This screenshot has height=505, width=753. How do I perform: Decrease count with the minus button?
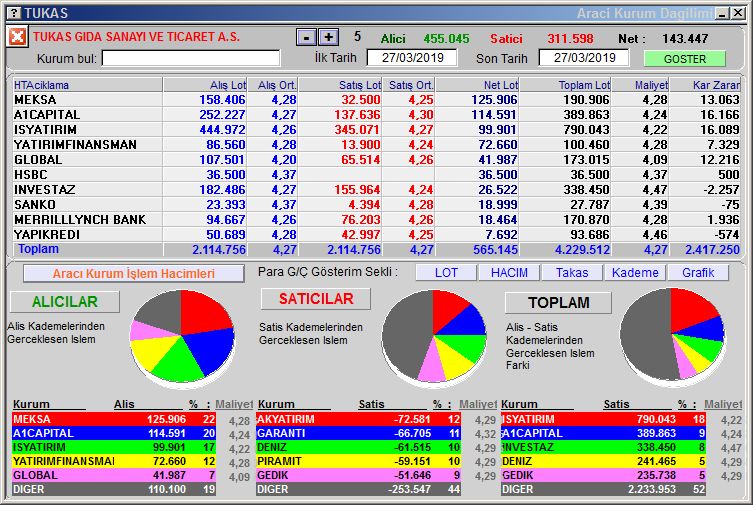[306, 37]
